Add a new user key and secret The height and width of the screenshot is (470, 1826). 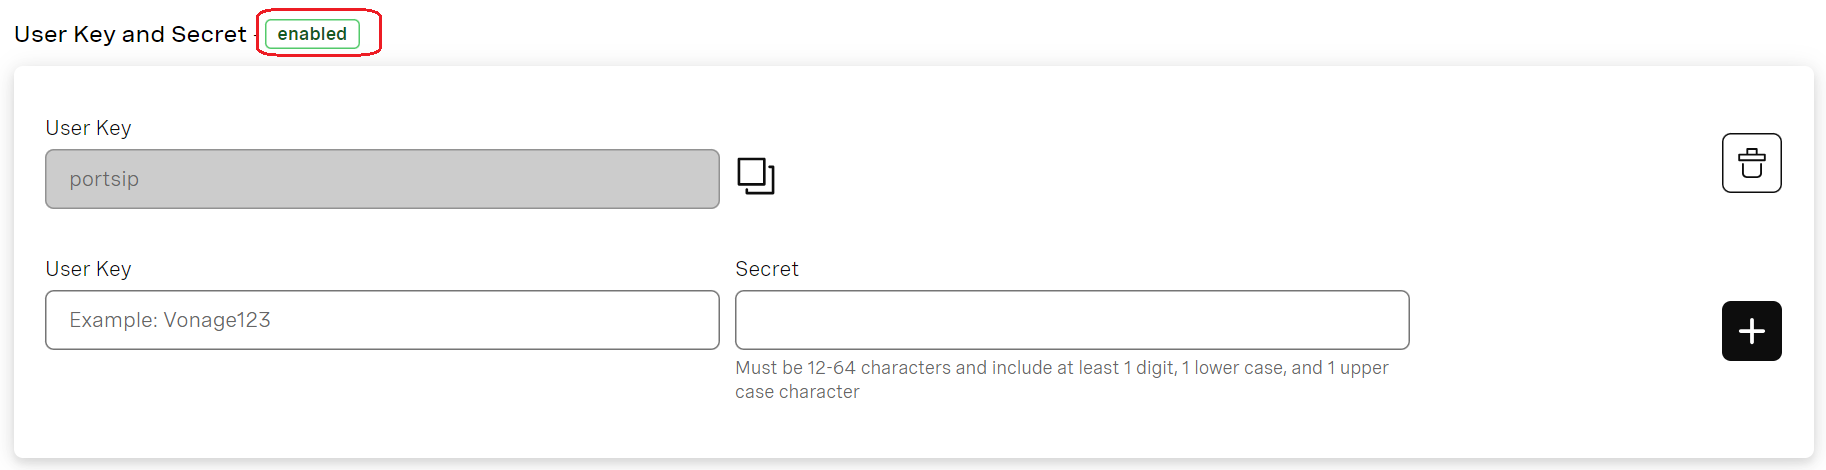point(1751,331)
